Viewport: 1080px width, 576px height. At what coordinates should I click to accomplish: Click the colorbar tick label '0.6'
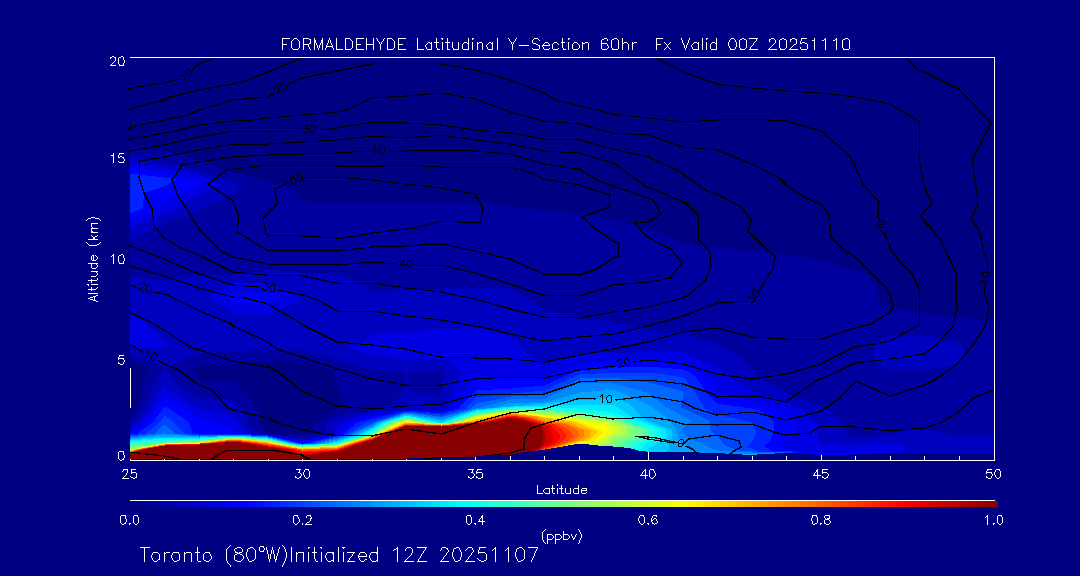(648, 520)
